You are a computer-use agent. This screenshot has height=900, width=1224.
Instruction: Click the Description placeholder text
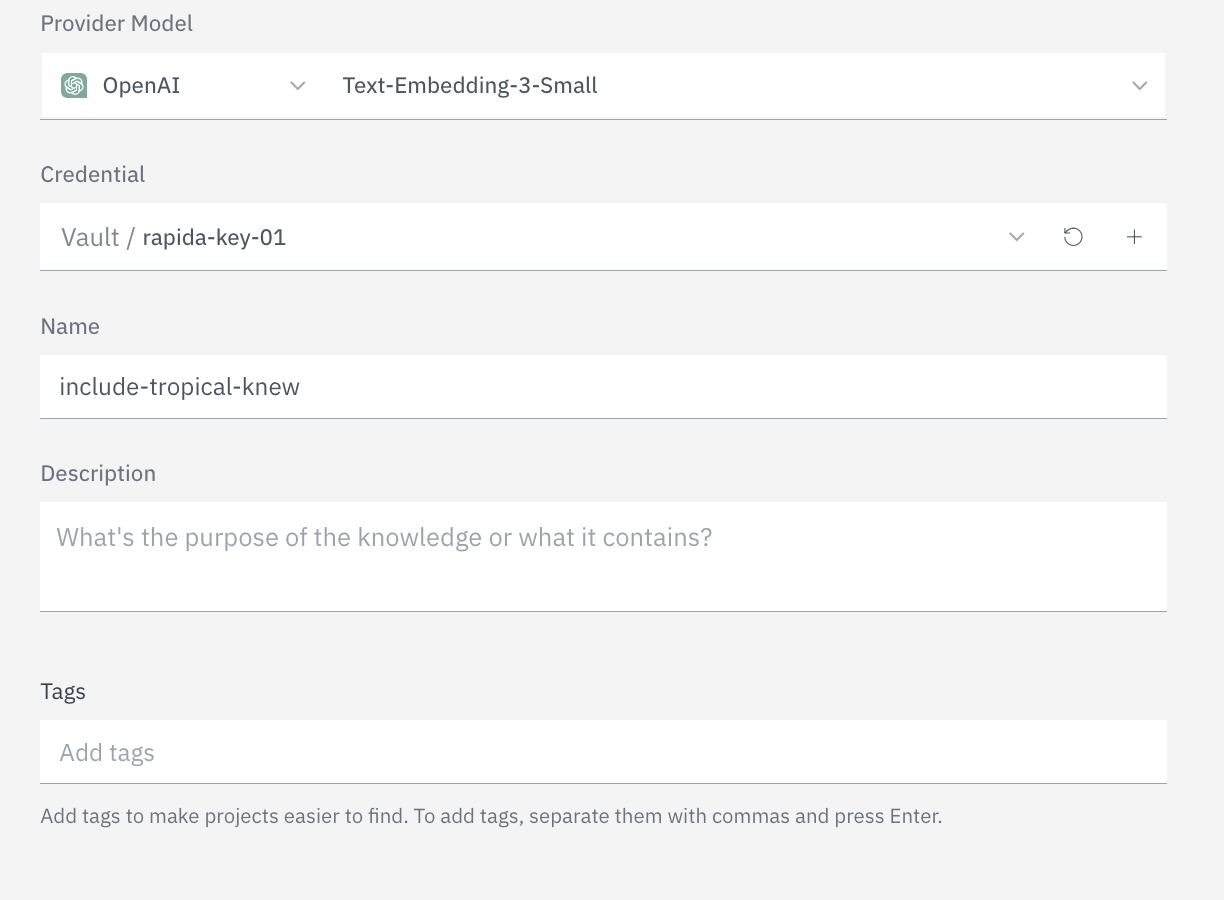tap(384, 538)
